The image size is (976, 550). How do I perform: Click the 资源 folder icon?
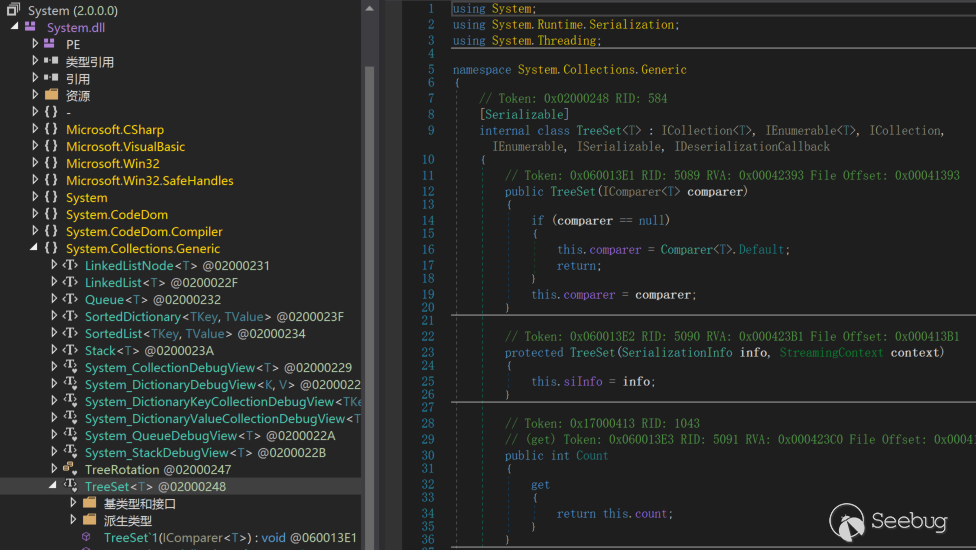click(x=51, y=95)
